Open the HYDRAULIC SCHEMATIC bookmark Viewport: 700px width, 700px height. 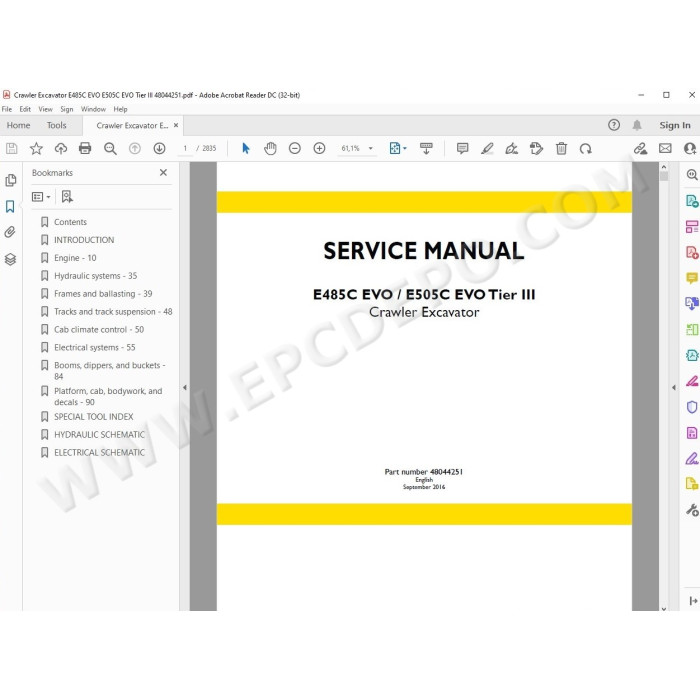pos(100,434)
